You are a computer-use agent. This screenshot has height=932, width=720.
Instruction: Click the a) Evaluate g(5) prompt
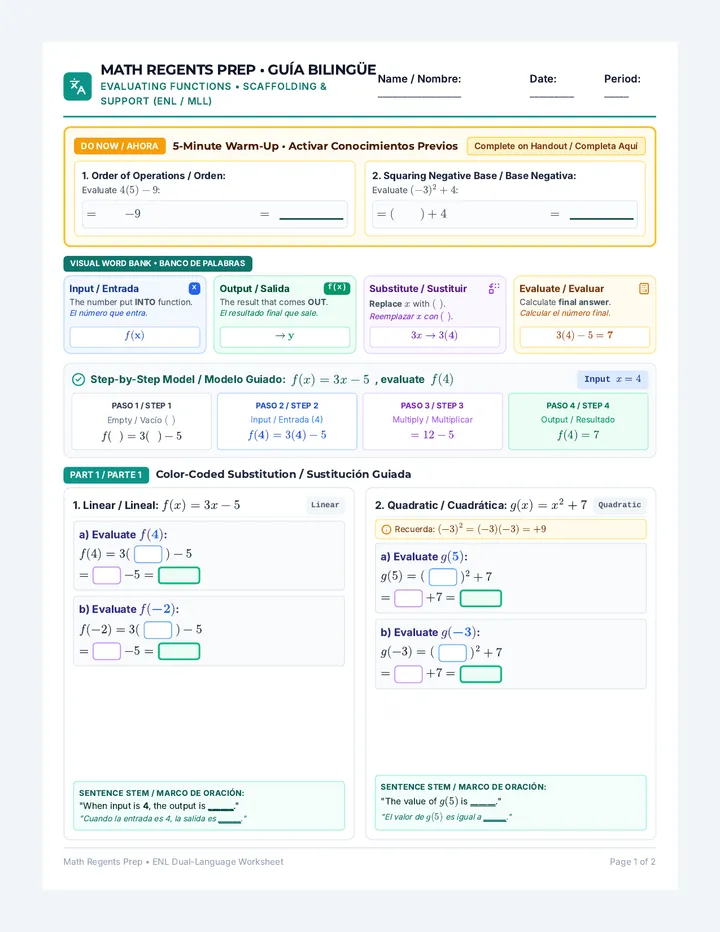pos(424,557)
